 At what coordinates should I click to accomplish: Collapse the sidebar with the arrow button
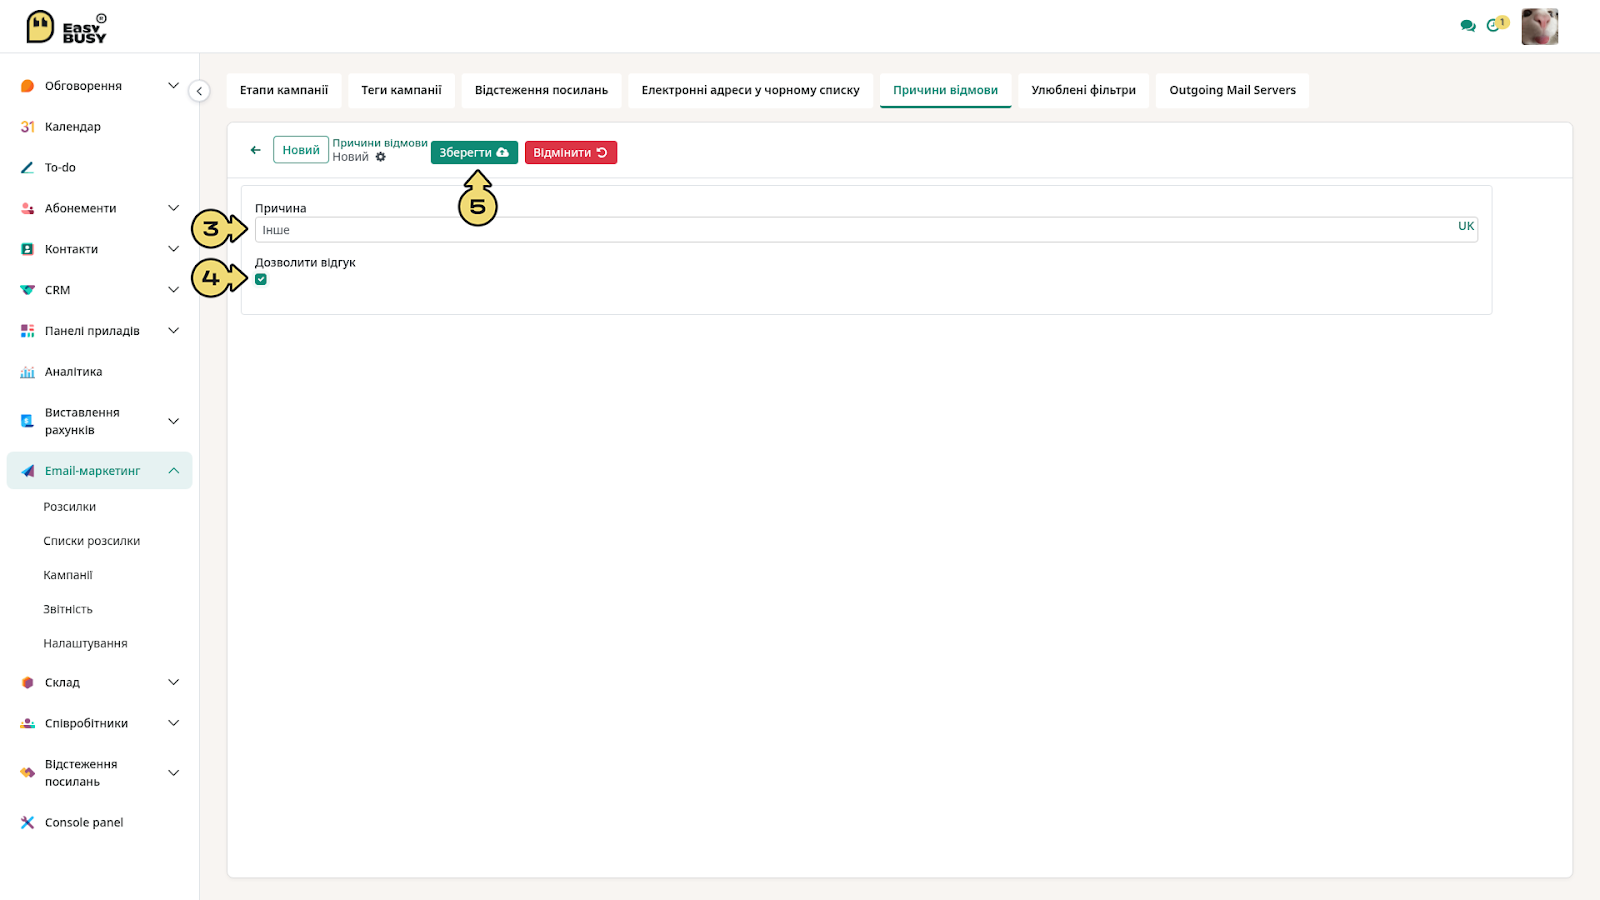click(x=199, y=91)
